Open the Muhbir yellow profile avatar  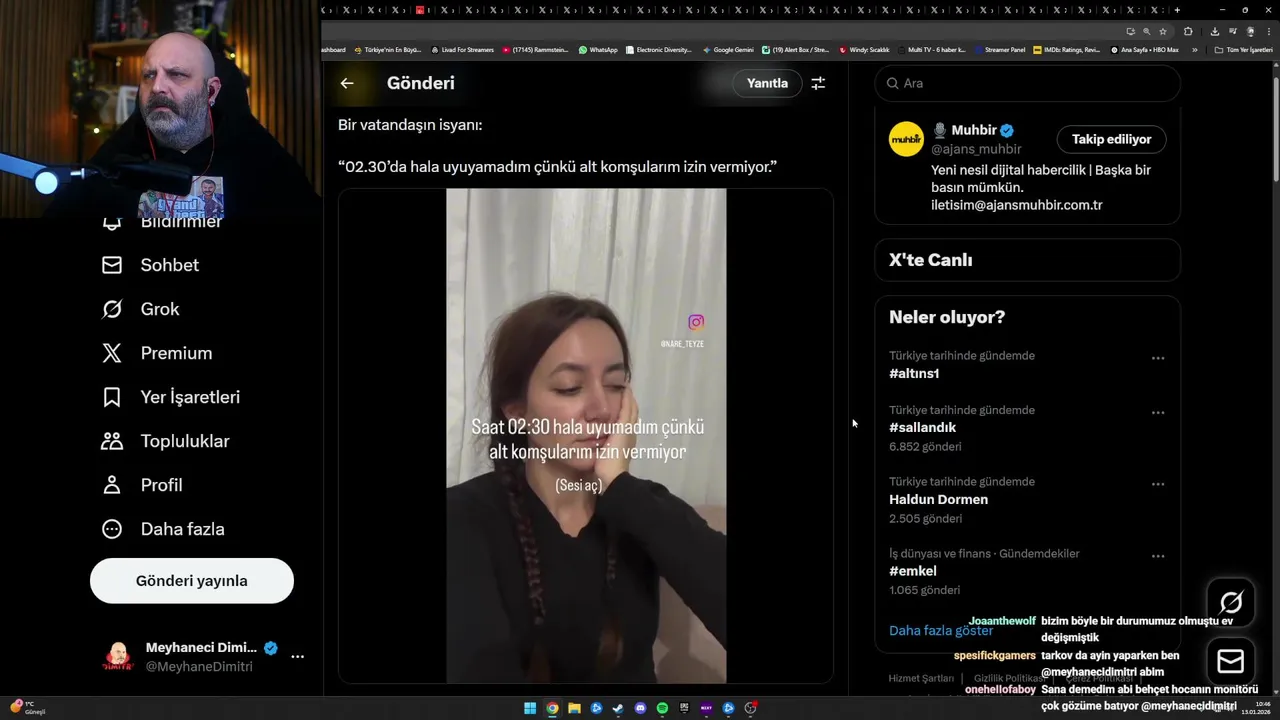[906, 139]
